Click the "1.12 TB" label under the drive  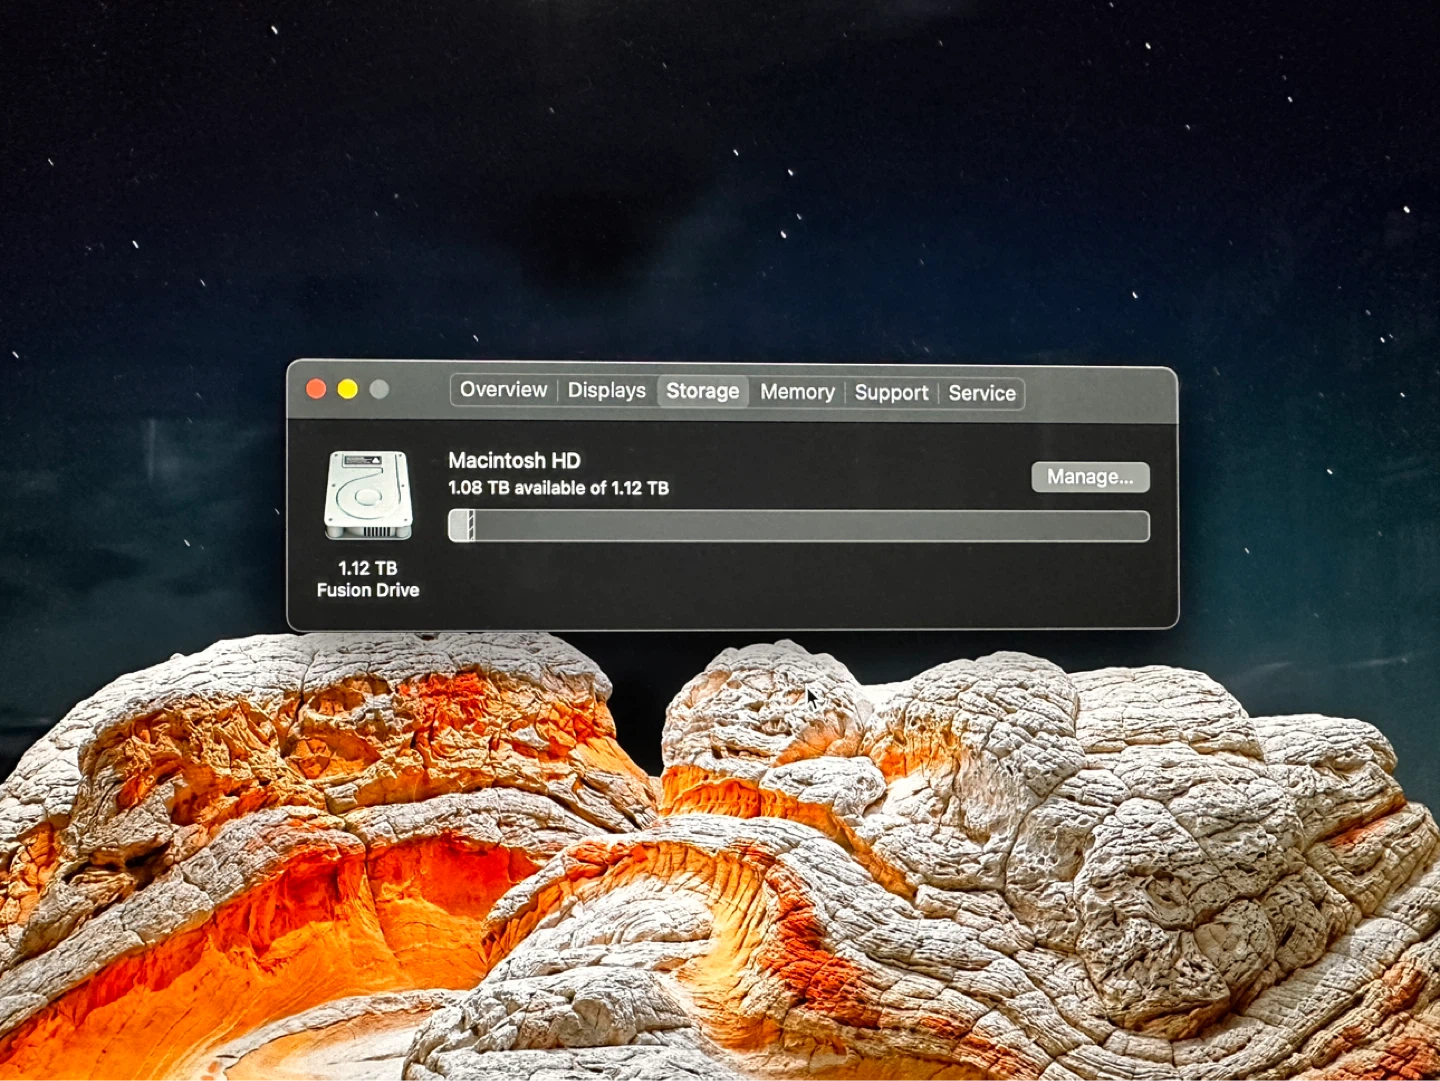368,568
